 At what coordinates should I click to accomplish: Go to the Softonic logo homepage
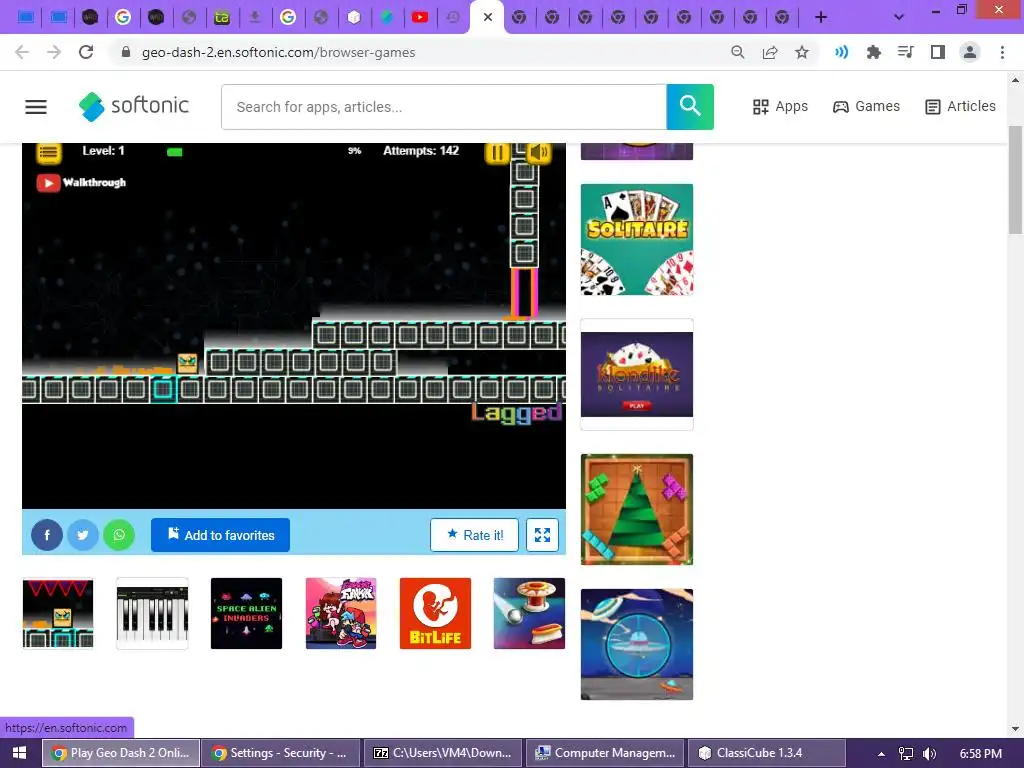click(134, 106)
